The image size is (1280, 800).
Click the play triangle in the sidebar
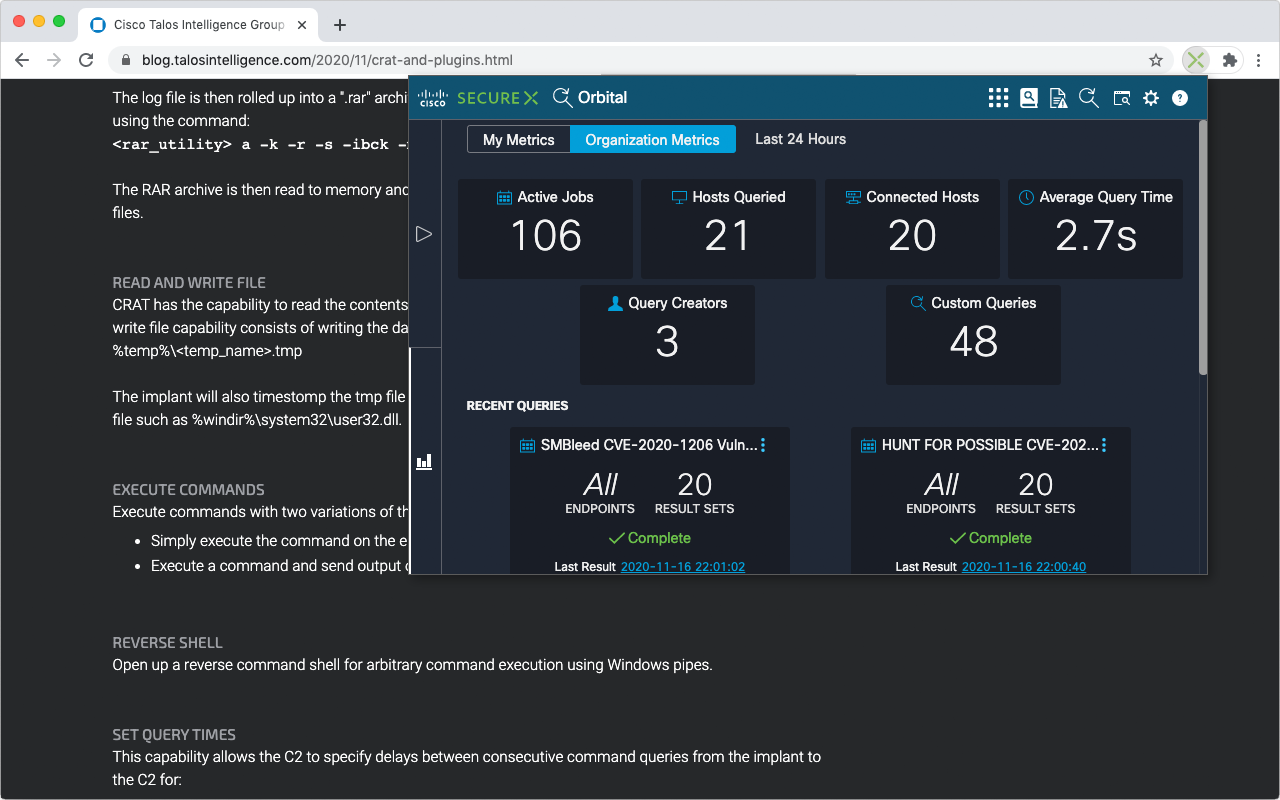click(x=424, y=233)
